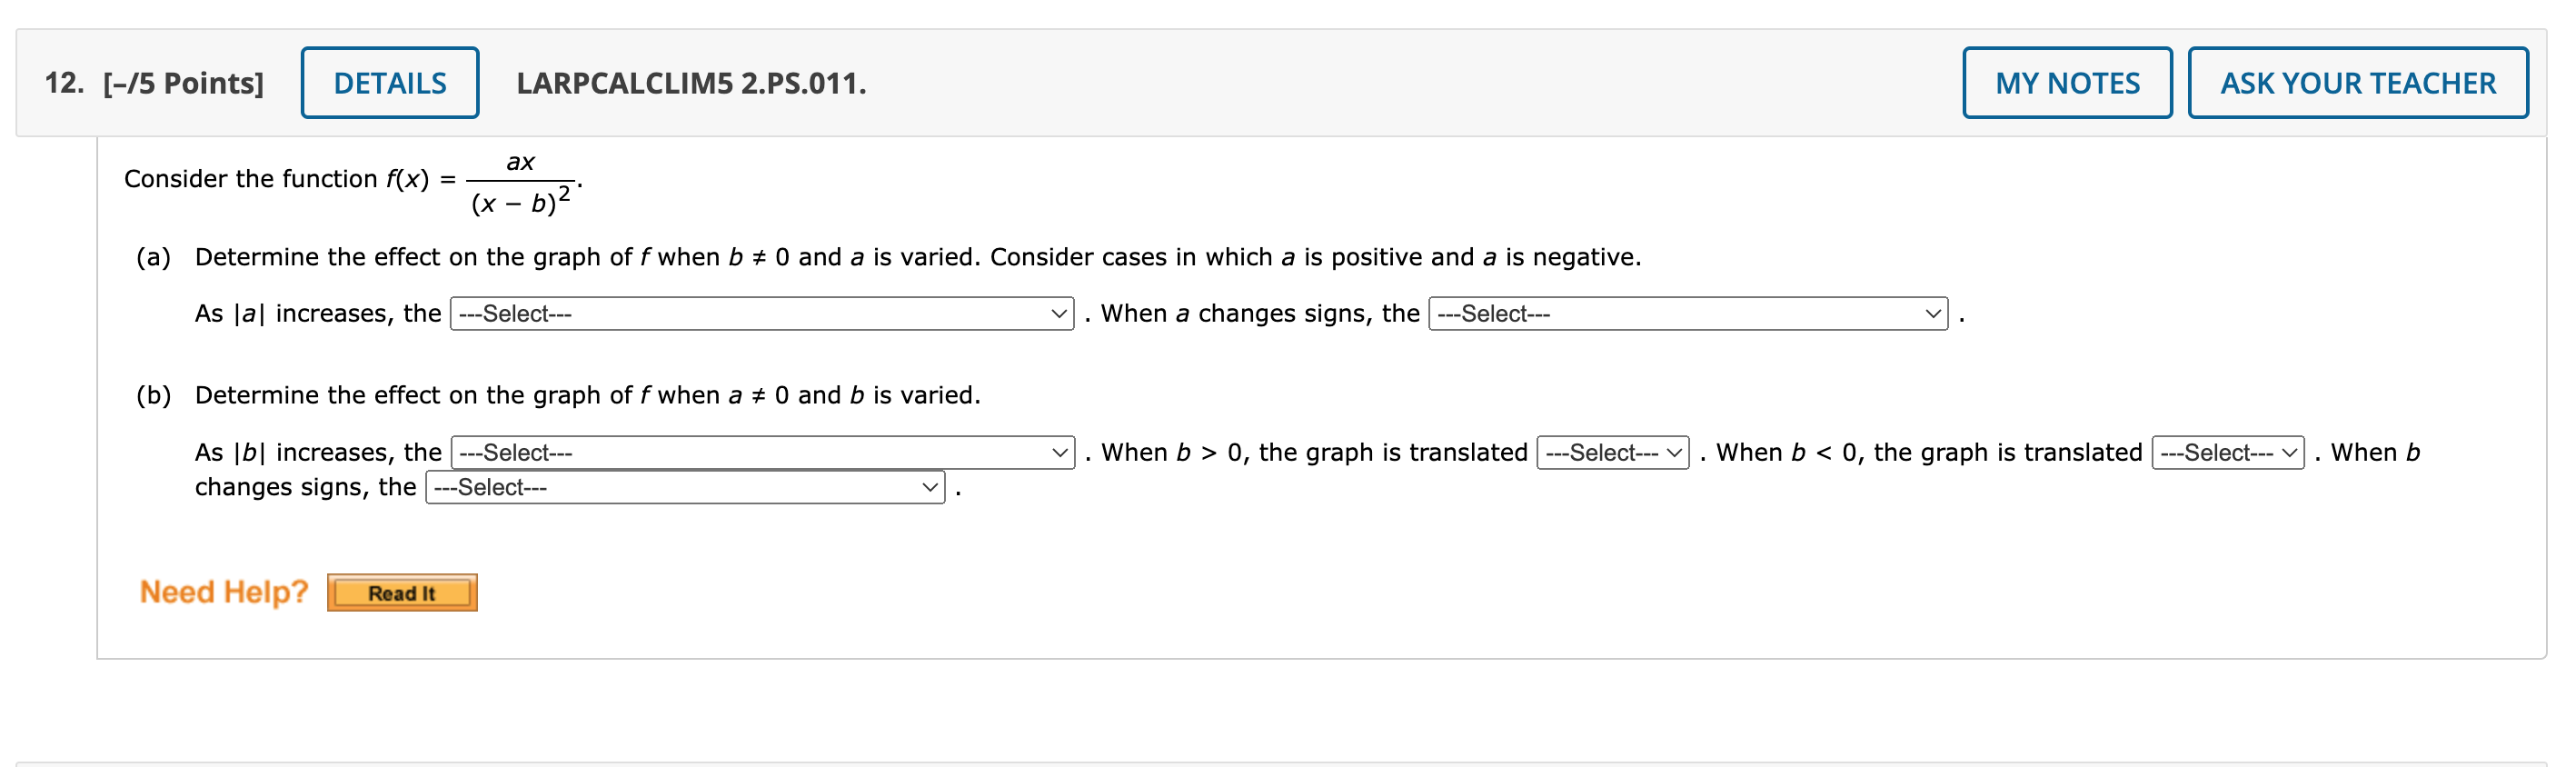Click the scrollbar at page bottom

tap(1288, 762)
